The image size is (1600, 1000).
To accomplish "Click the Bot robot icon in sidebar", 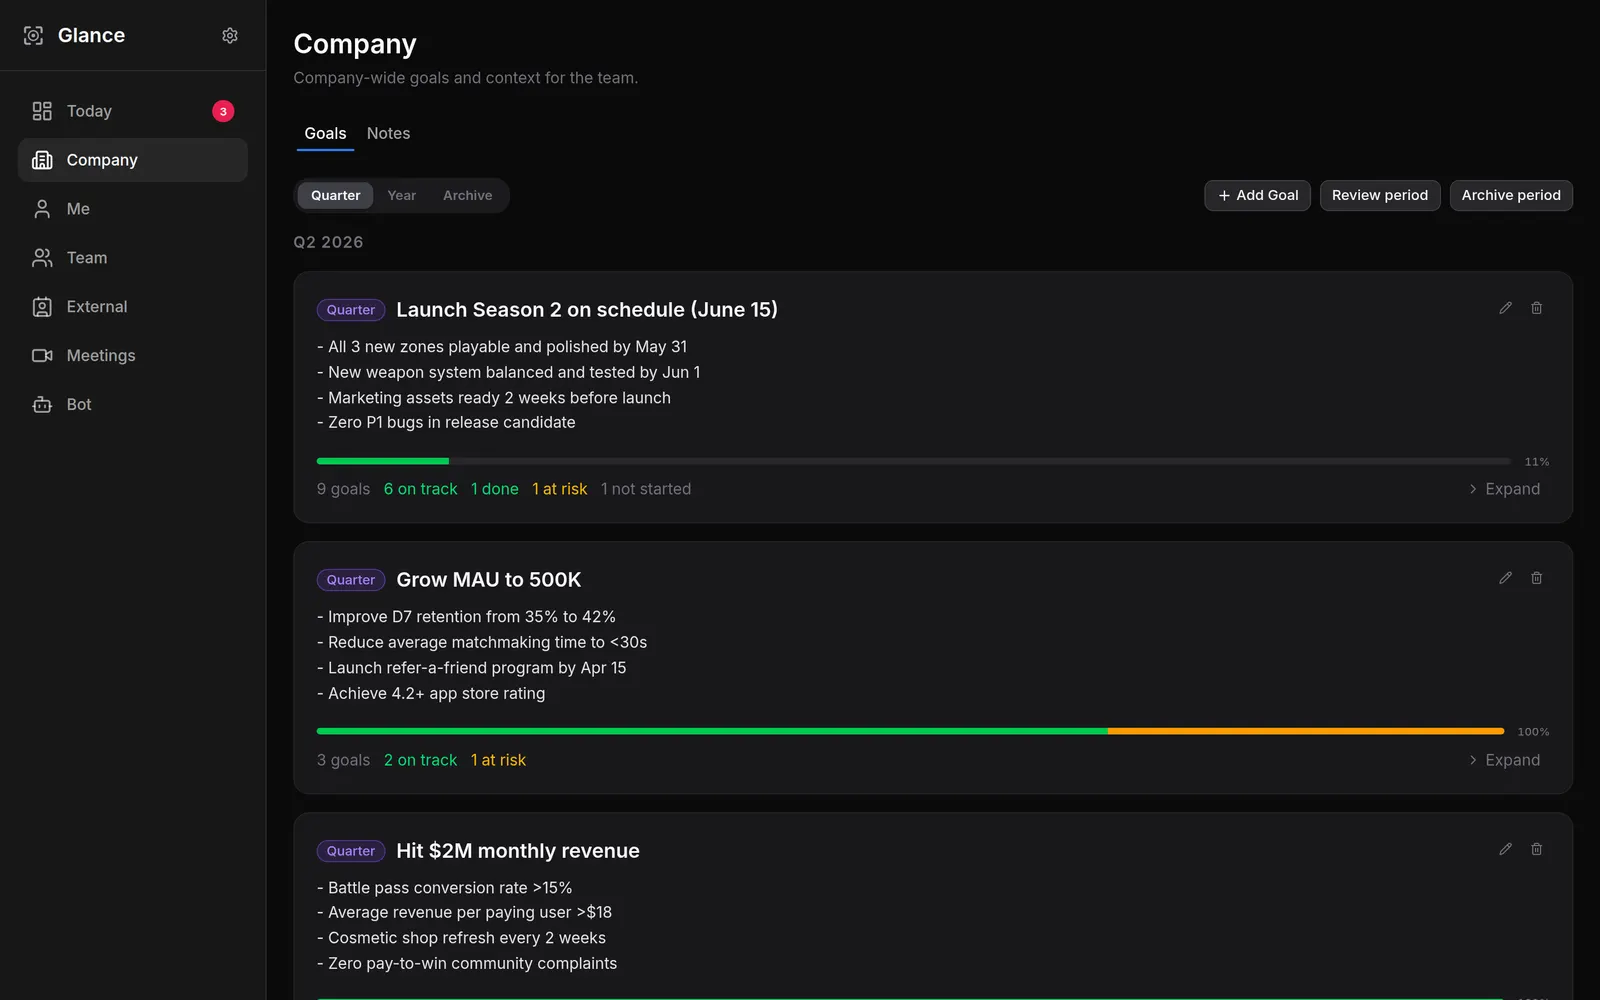I will [x=42, y=405].
